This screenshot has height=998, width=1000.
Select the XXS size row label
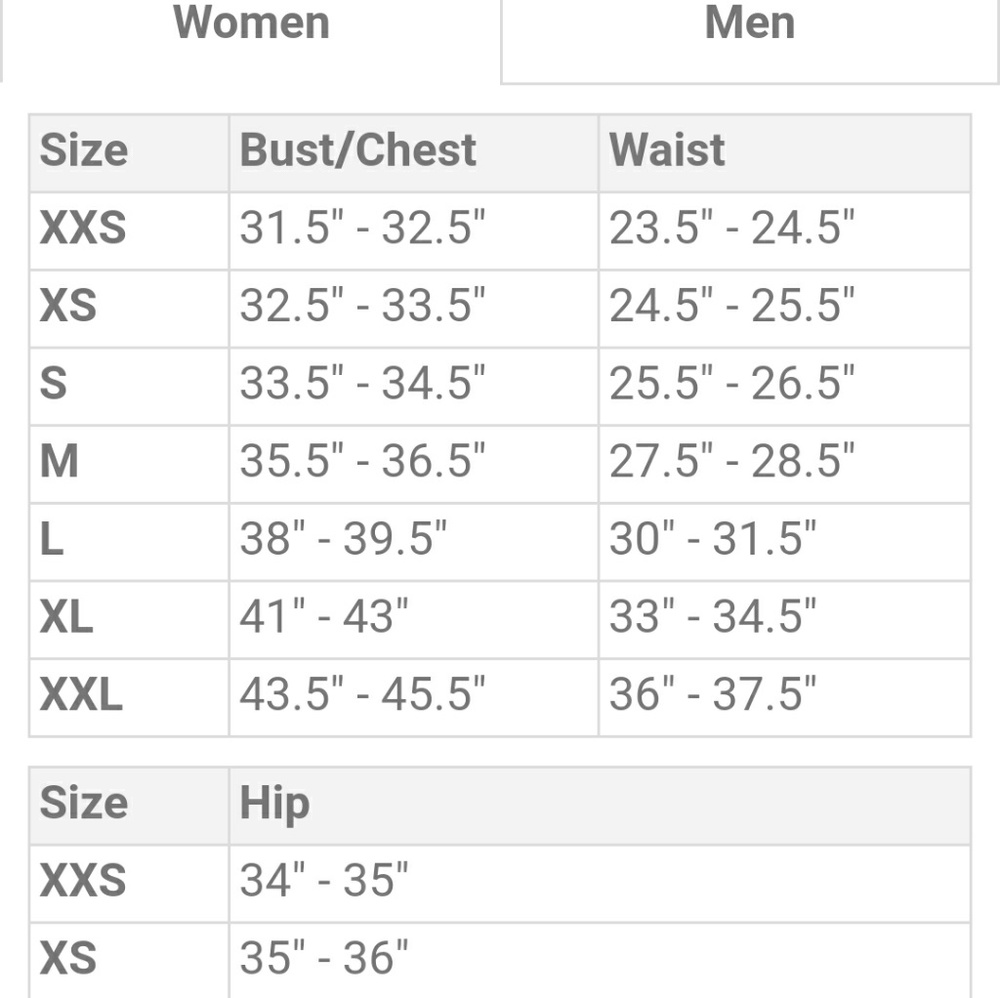pyautogui.click(x=83, y=229)
